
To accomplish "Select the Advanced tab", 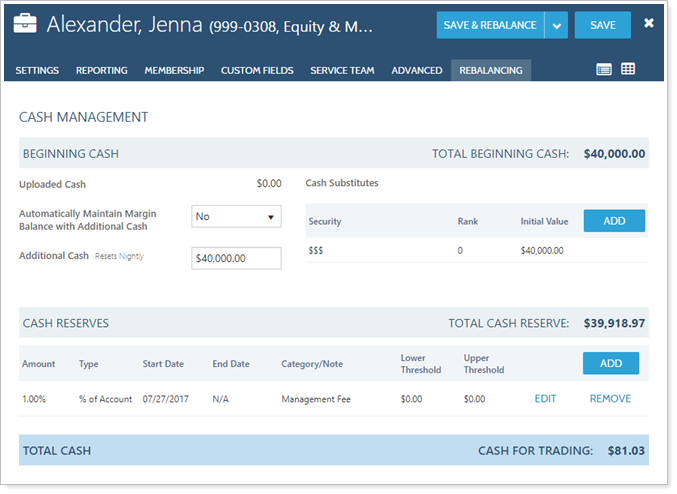I will (417, 71).
